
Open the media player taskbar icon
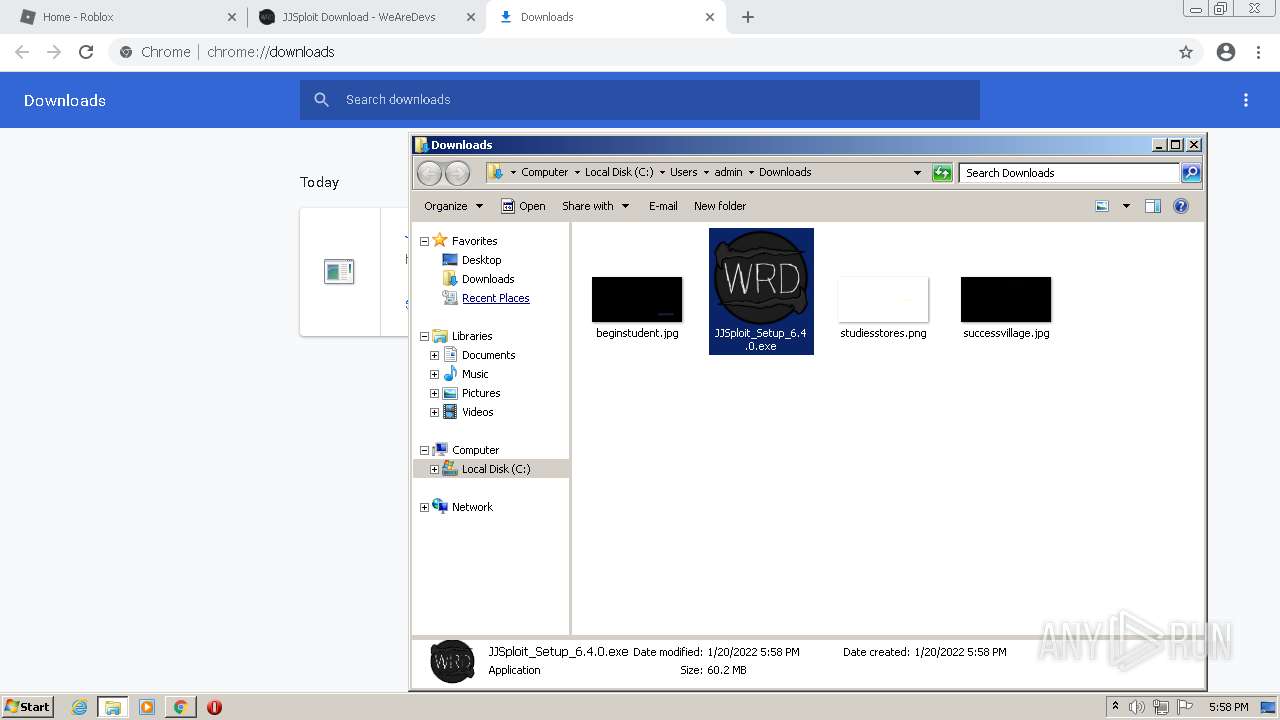pos(147,707)
